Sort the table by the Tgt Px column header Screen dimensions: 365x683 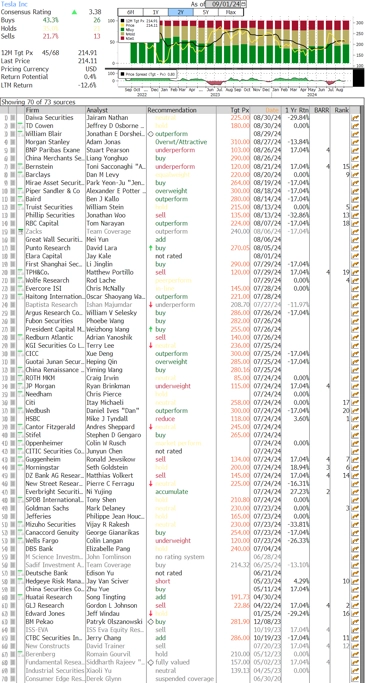click(x=240, y=110)
